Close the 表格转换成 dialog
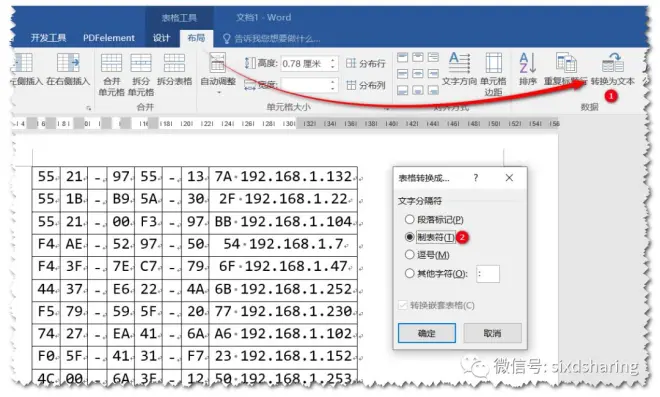The height and width of the screenshot is (397, 660). (509, 178)
